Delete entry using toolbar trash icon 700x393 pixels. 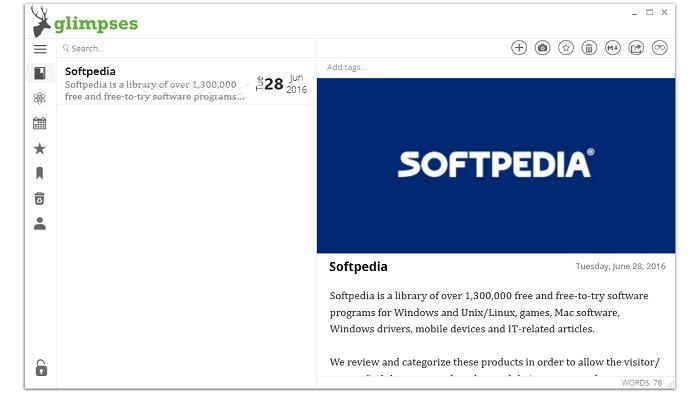click(x=589, y=48)
